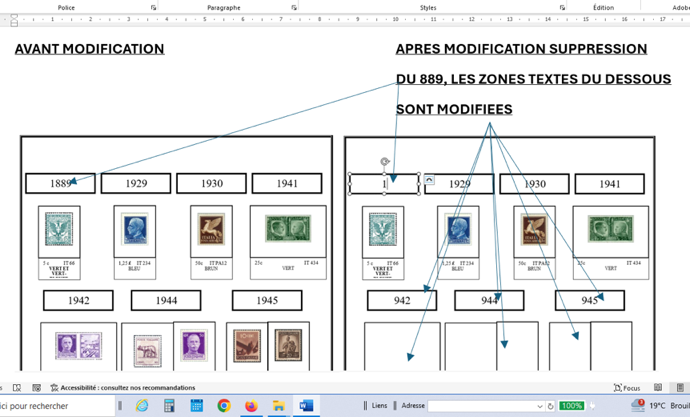Viewport: 690px width, 417px height.
Task: Open the 19°C weather widget
Action: 659,406
